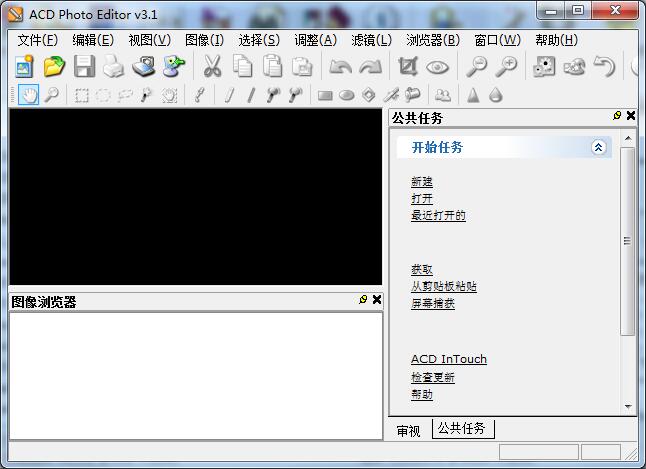Screen dimensions: 646x469
Task: Pin the 公共任务 panel with pushpin icon
Action: 617,116
